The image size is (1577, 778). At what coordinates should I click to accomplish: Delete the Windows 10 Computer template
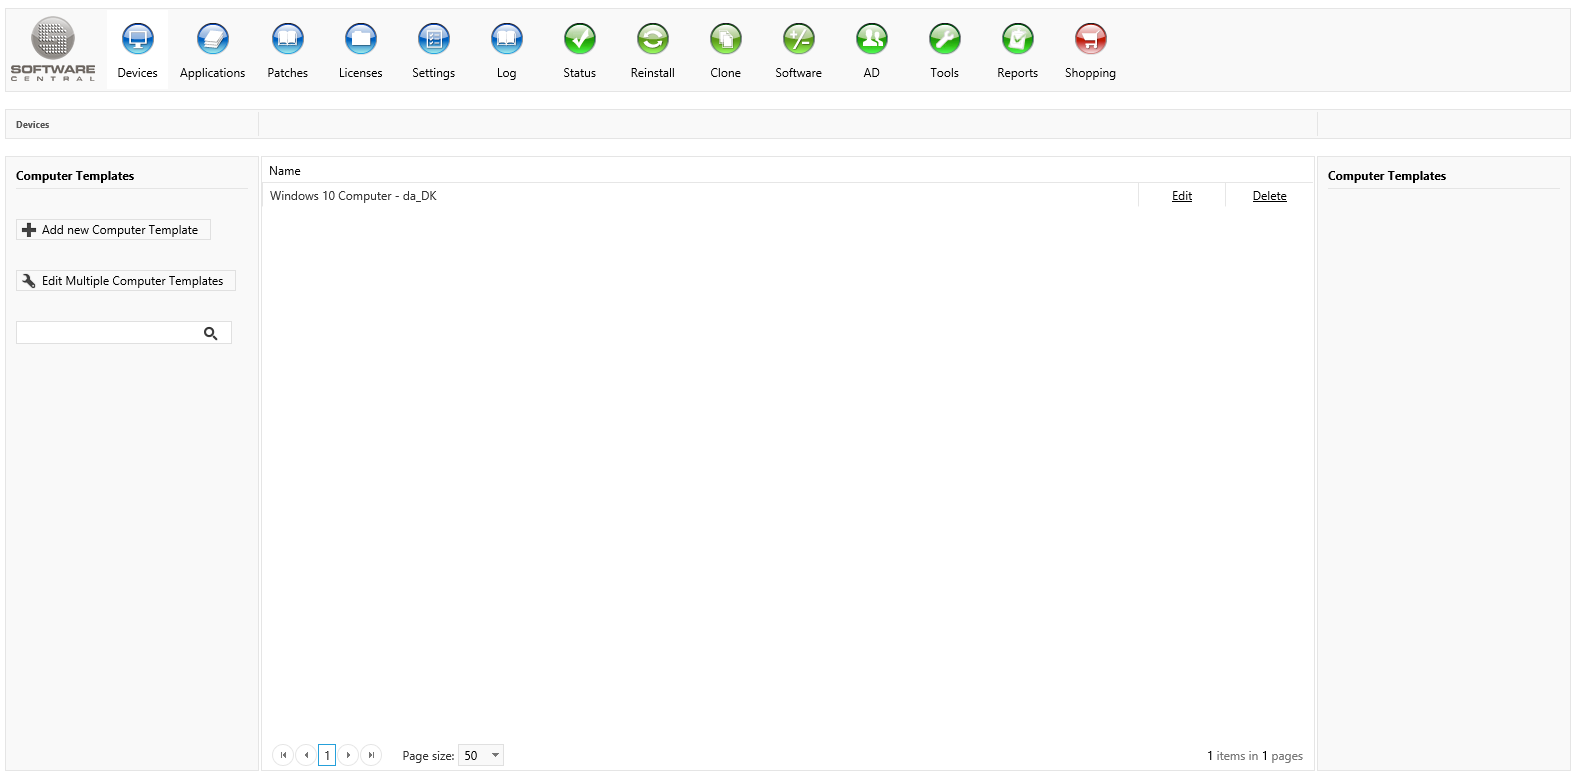(1269, 196)
